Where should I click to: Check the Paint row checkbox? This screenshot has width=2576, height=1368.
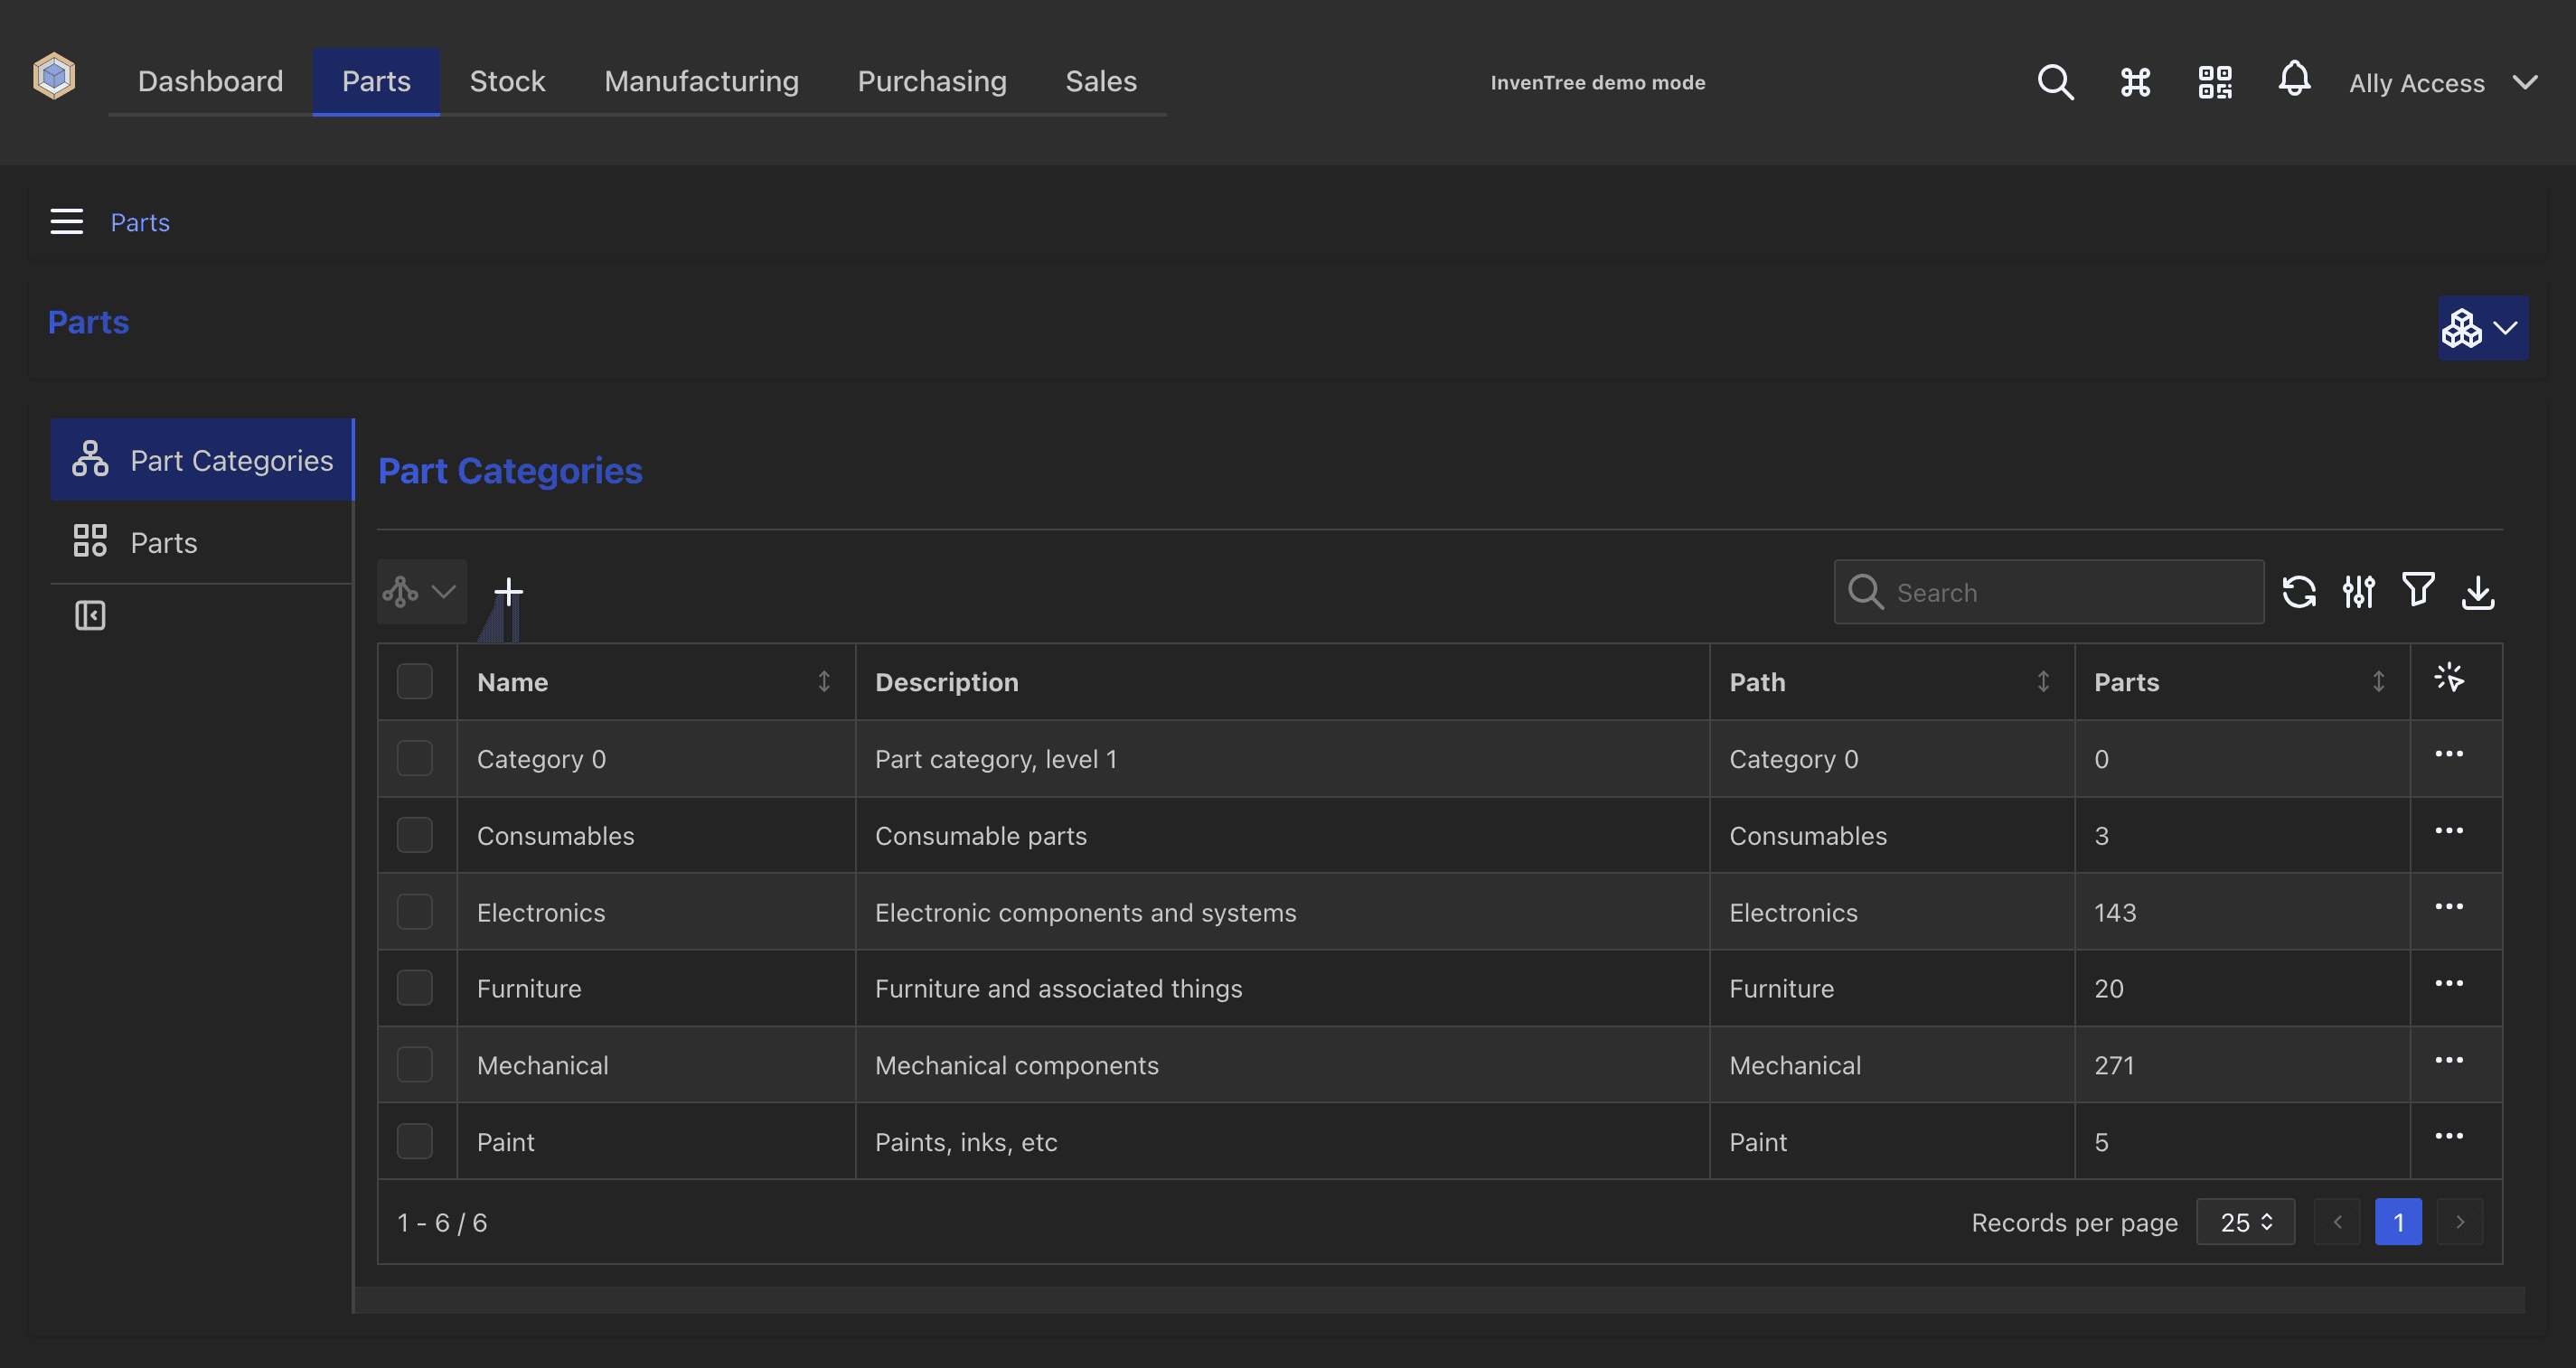pyautogui.click(x=415, y=1141)
